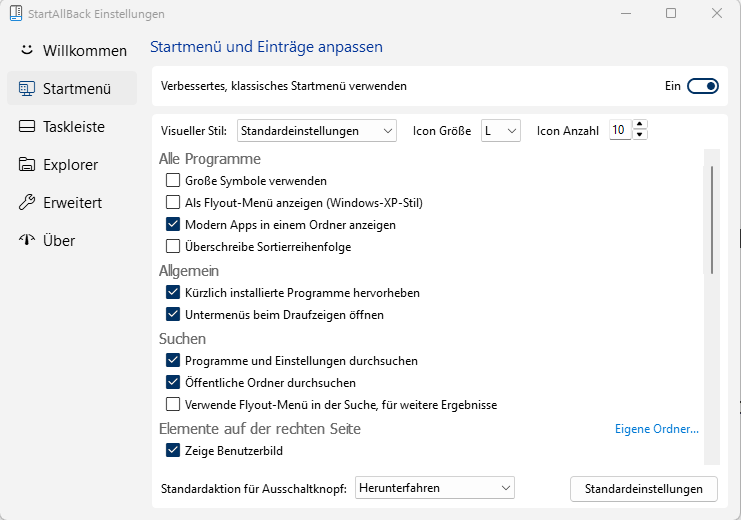Screen dimensions: 741x520
Task: Click the Startmenü sidebar icon
Action: [27, 89]
